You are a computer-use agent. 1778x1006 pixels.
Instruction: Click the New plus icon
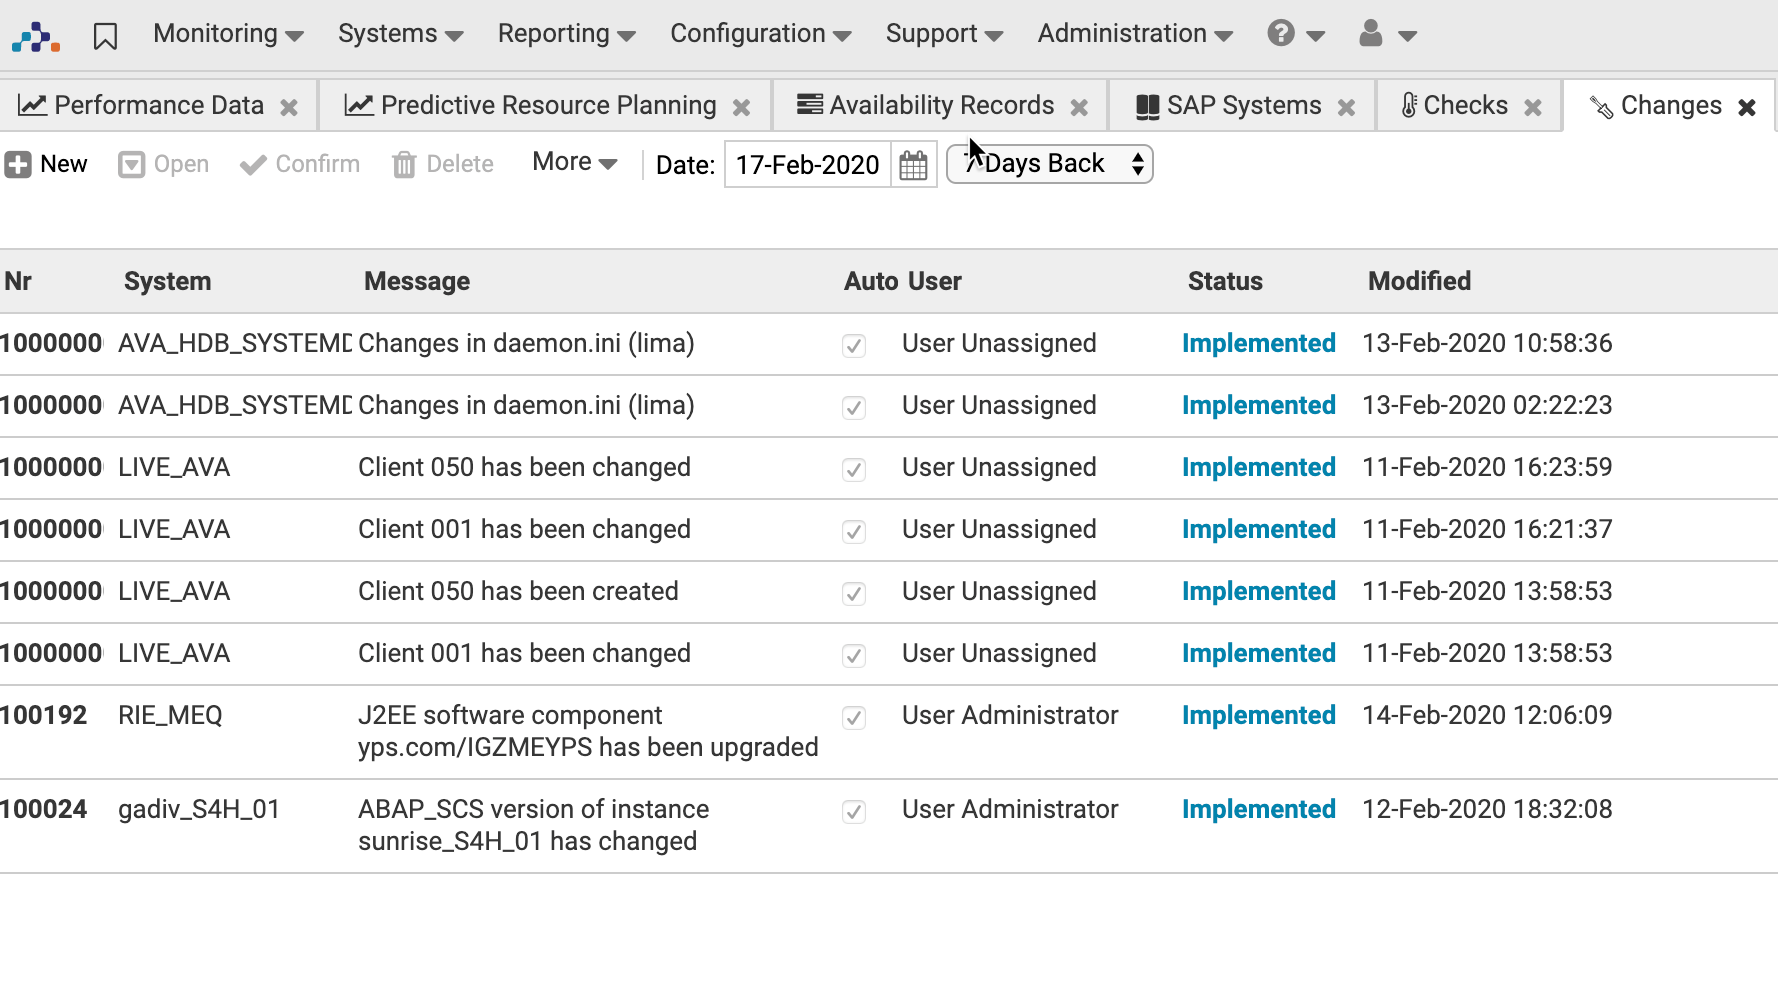click(x=18, y=164)
